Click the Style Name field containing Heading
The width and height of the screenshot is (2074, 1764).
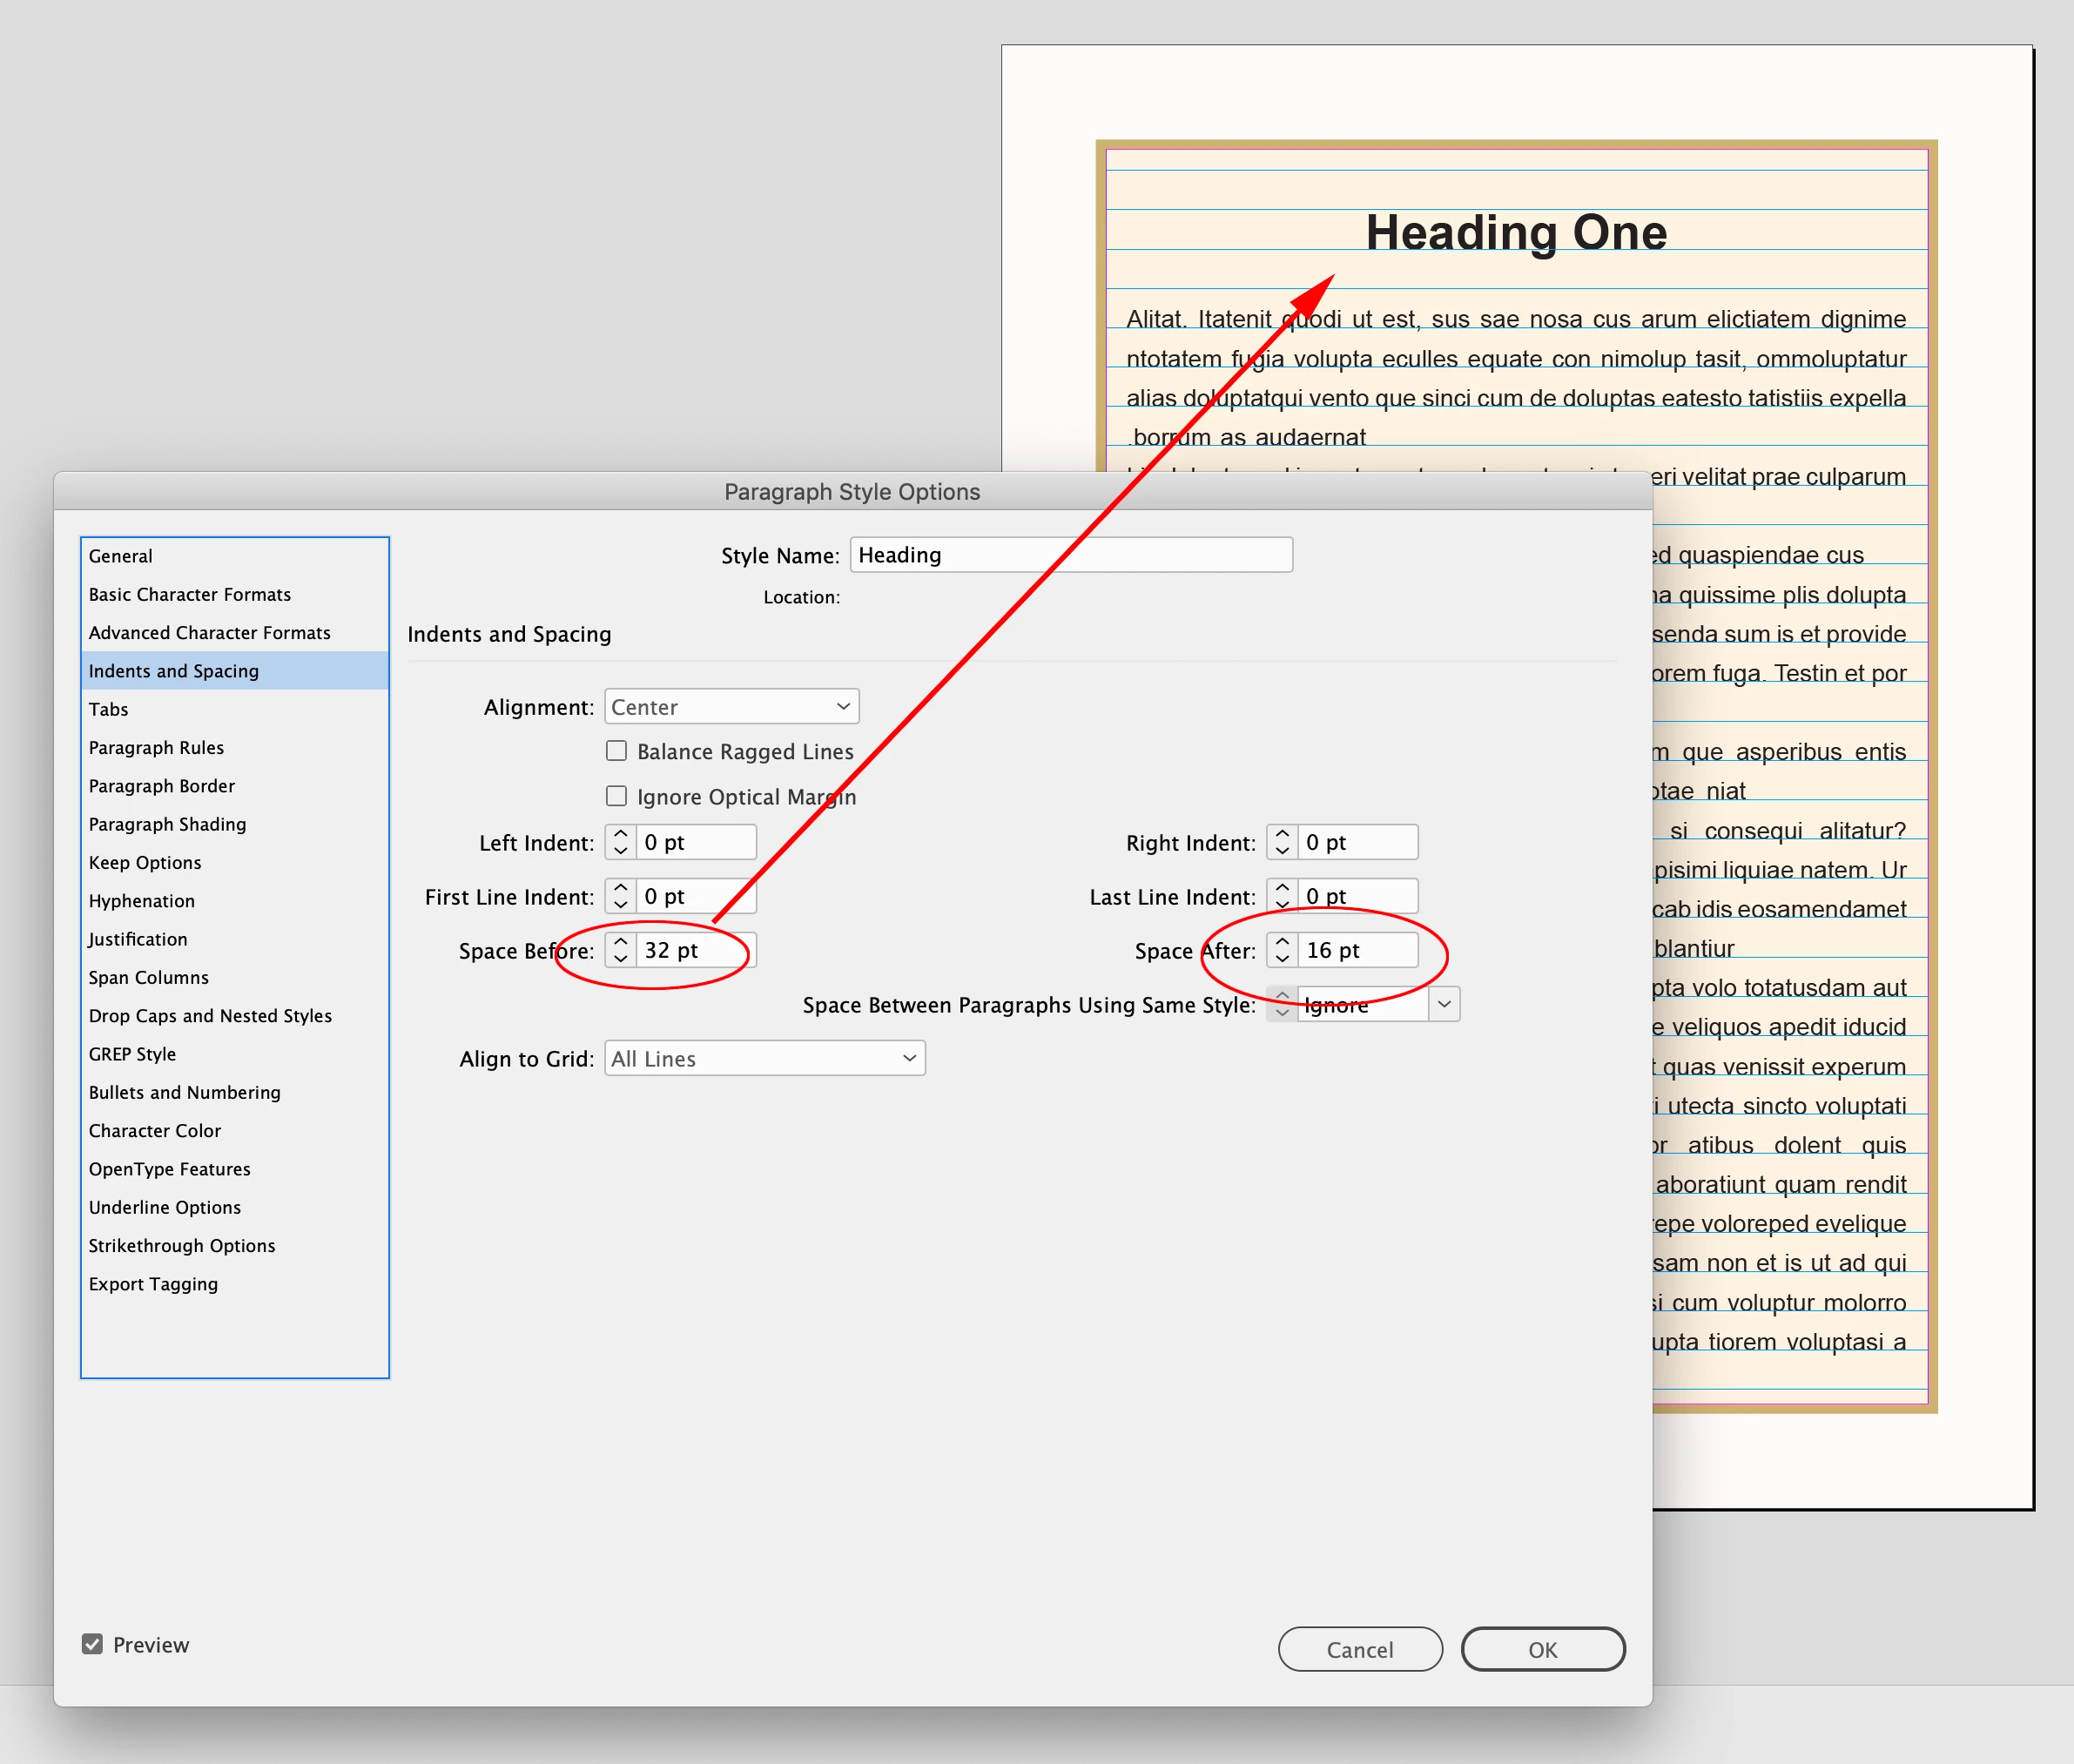point(1070,555)
